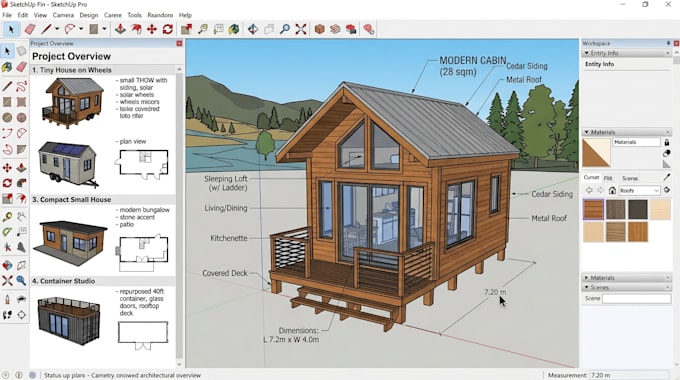Screen dimensions: 680x380
Task: Switch to the Fill tab in Materials
Action: pyautogui.click(x=608, y=178)
